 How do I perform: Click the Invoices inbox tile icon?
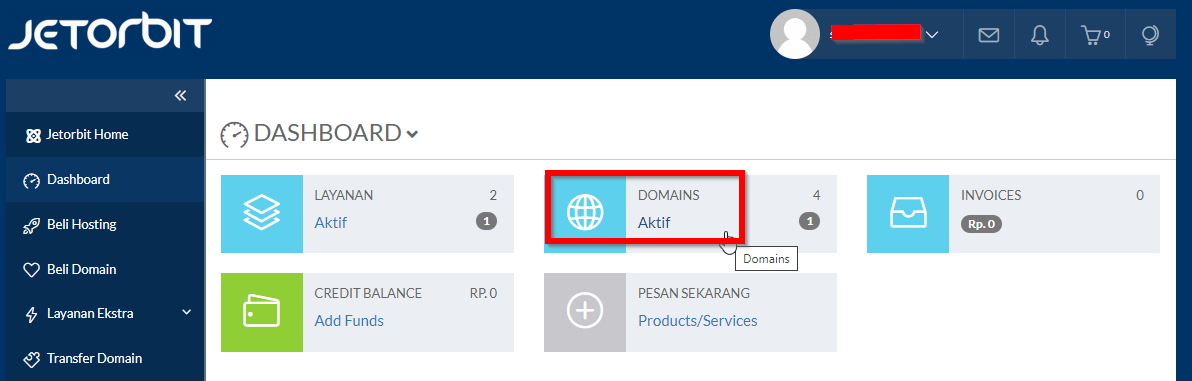908,214
